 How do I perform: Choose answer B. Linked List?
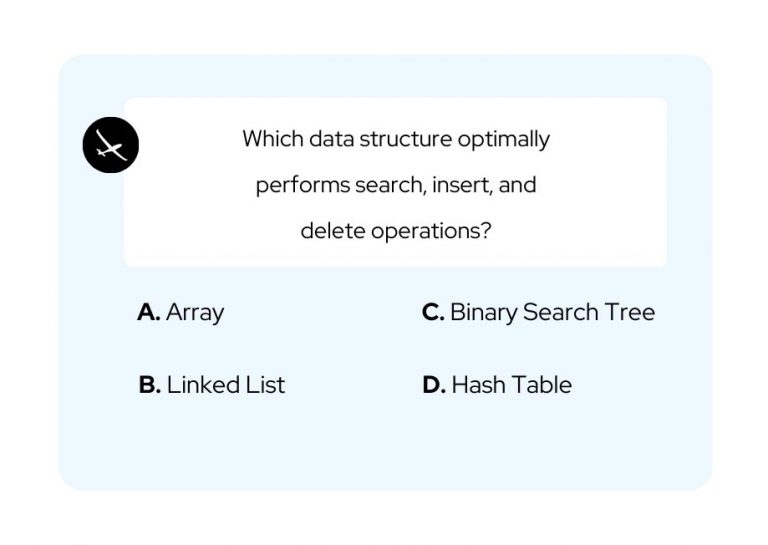point(212,384)
